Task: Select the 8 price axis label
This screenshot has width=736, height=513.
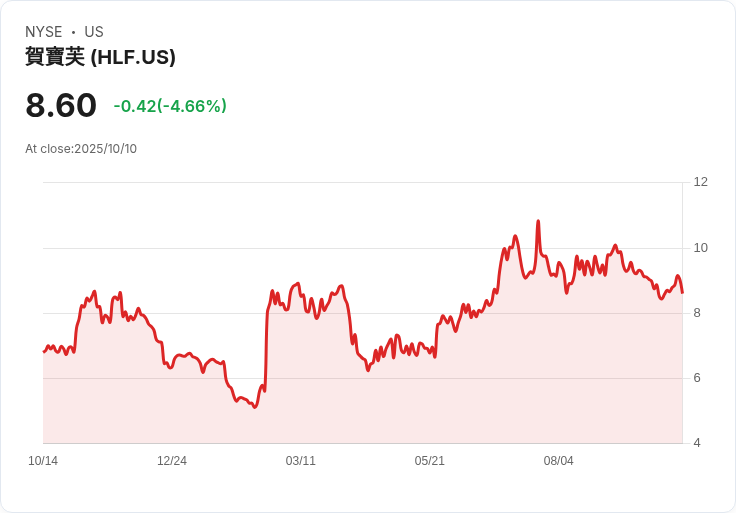Action: (697, 313)
